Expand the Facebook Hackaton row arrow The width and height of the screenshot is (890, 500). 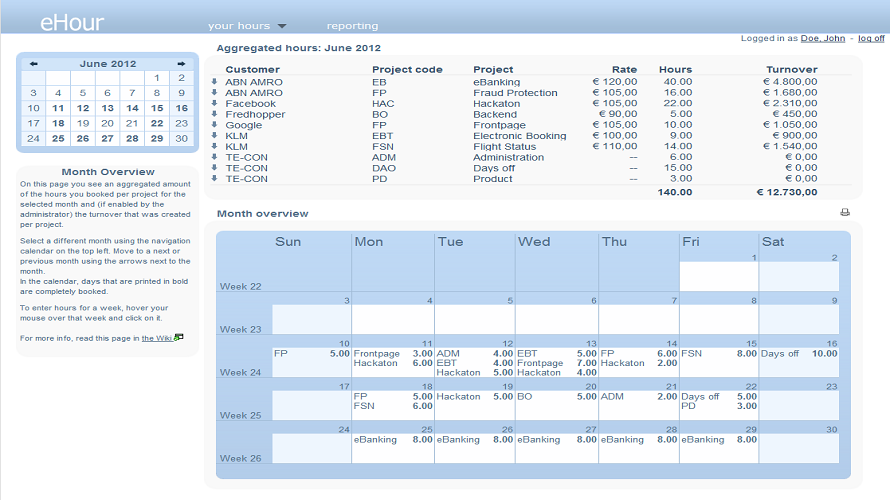215,103
